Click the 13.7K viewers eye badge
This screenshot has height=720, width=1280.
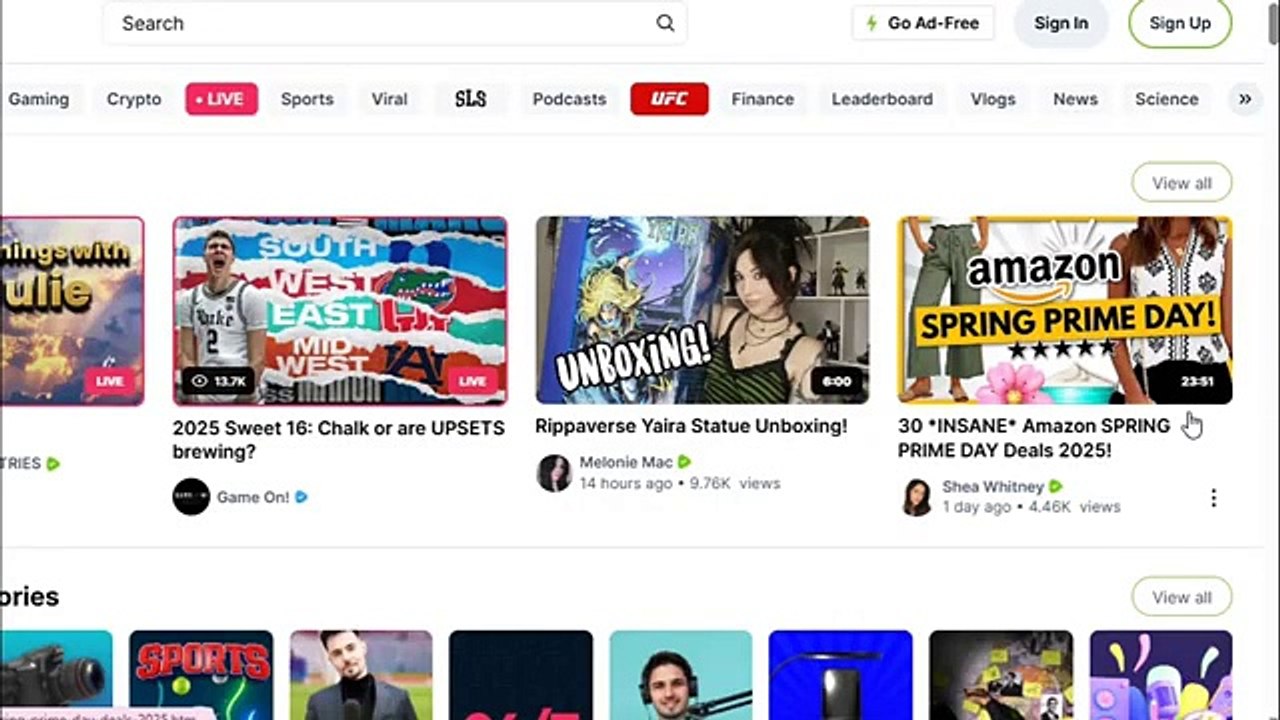(217, 381)
